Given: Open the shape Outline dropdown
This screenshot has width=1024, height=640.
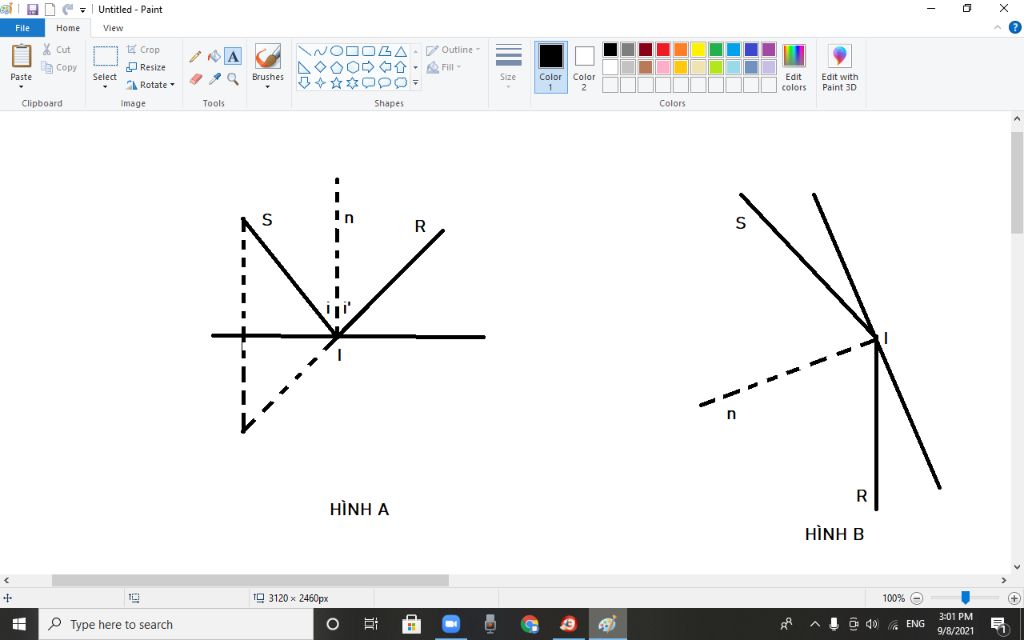Looking at the screenshot, I should (x=453, y=50).
